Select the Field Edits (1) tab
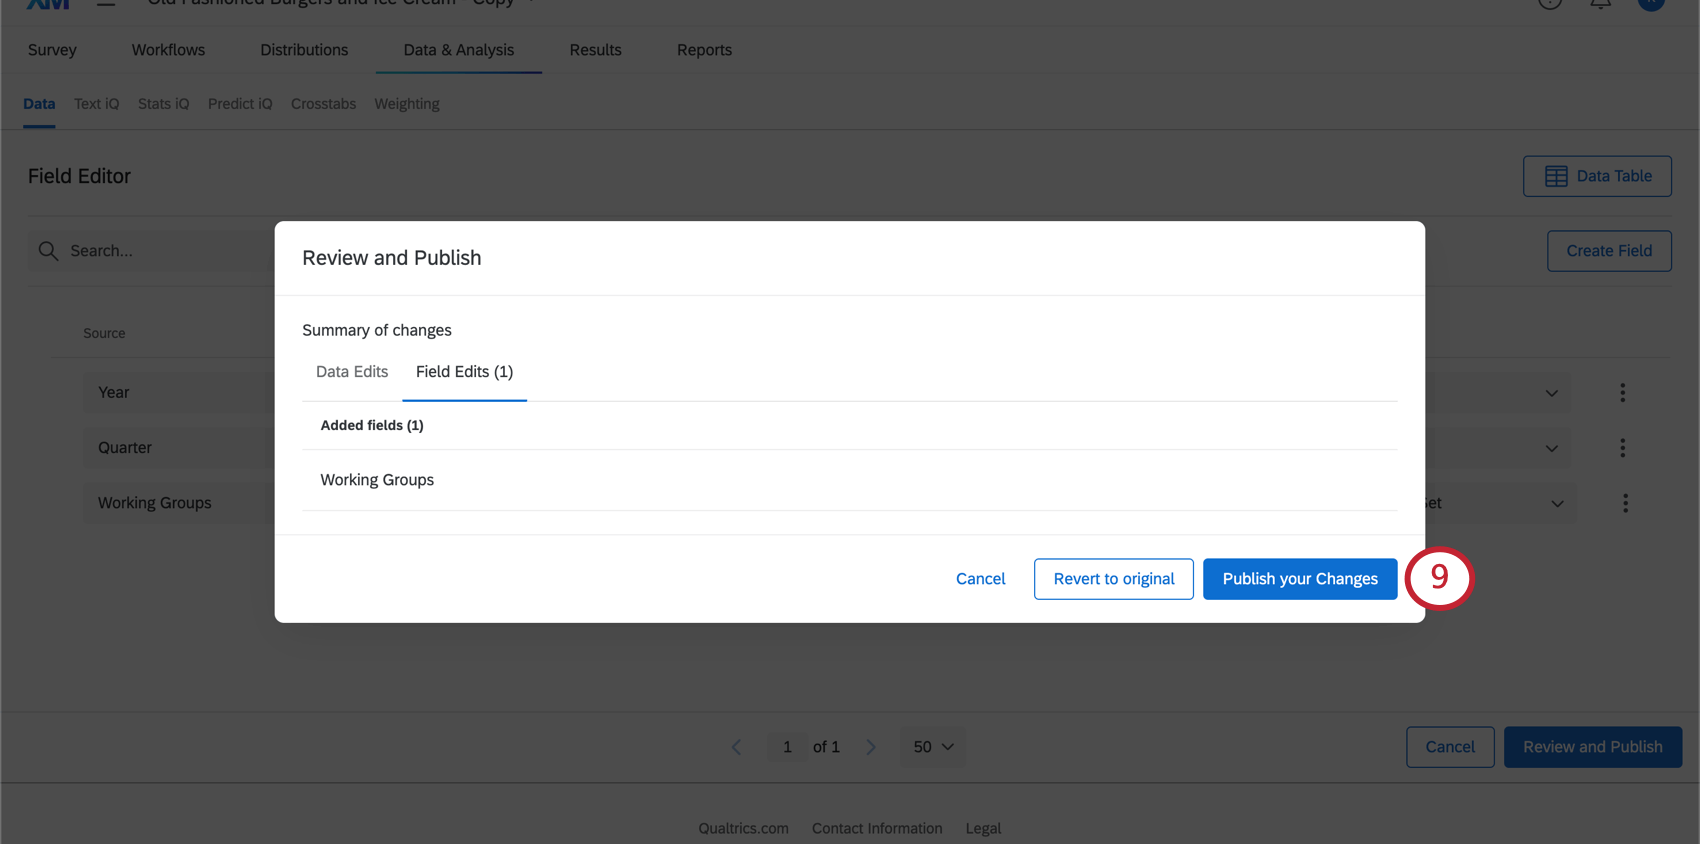 point(464,372)
